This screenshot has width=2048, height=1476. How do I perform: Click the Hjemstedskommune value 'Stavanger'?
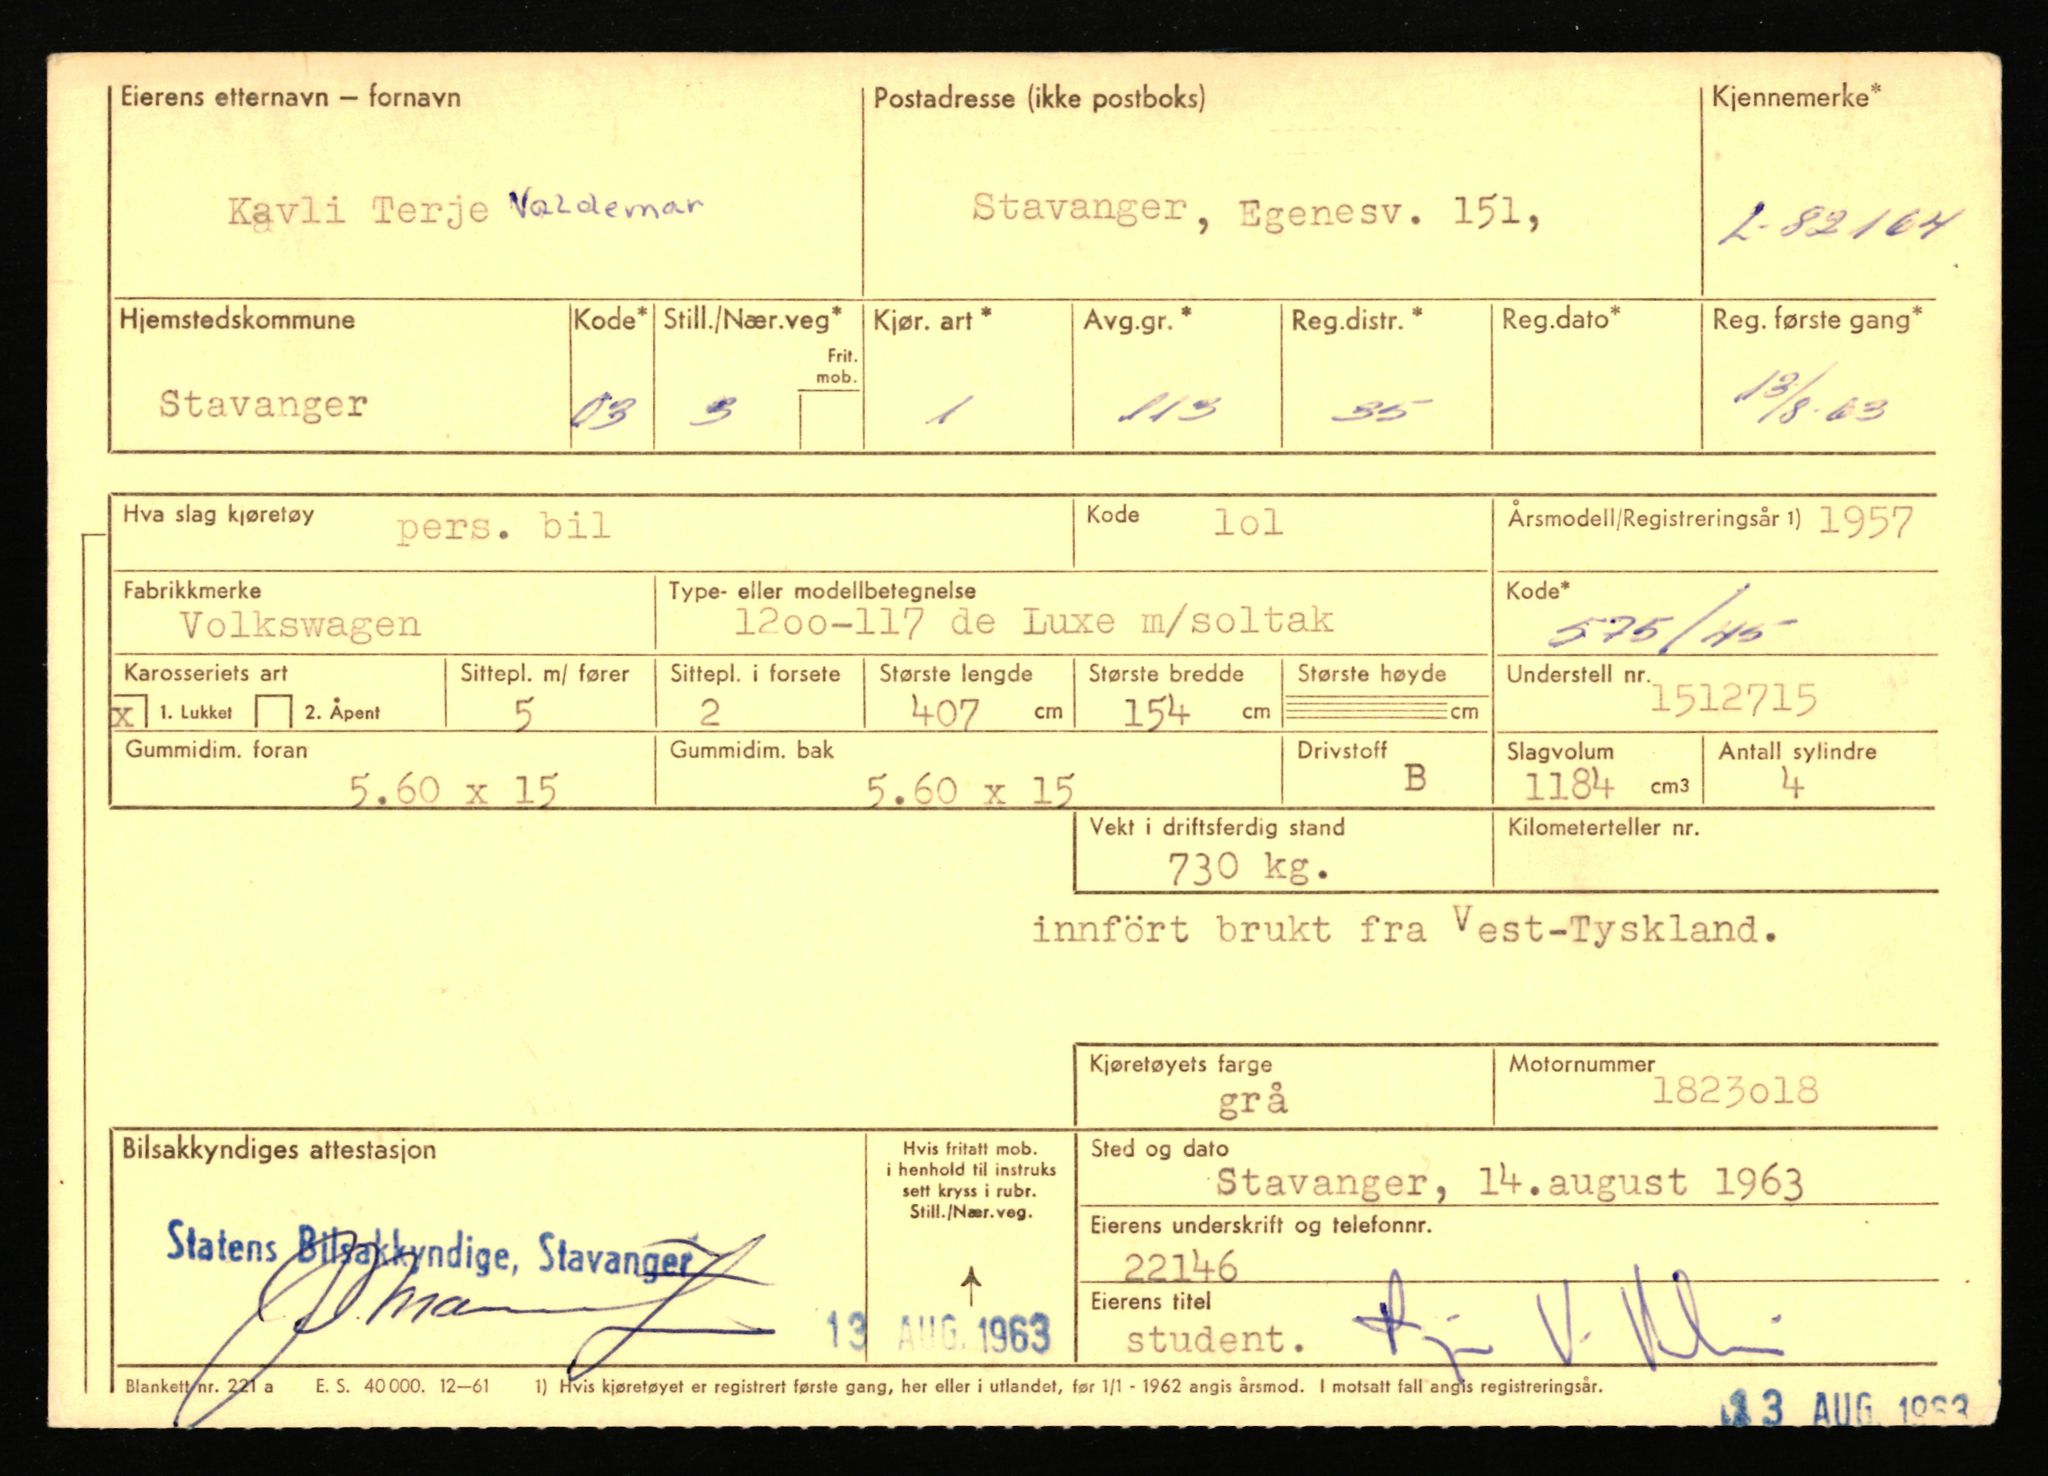(263, 404)
